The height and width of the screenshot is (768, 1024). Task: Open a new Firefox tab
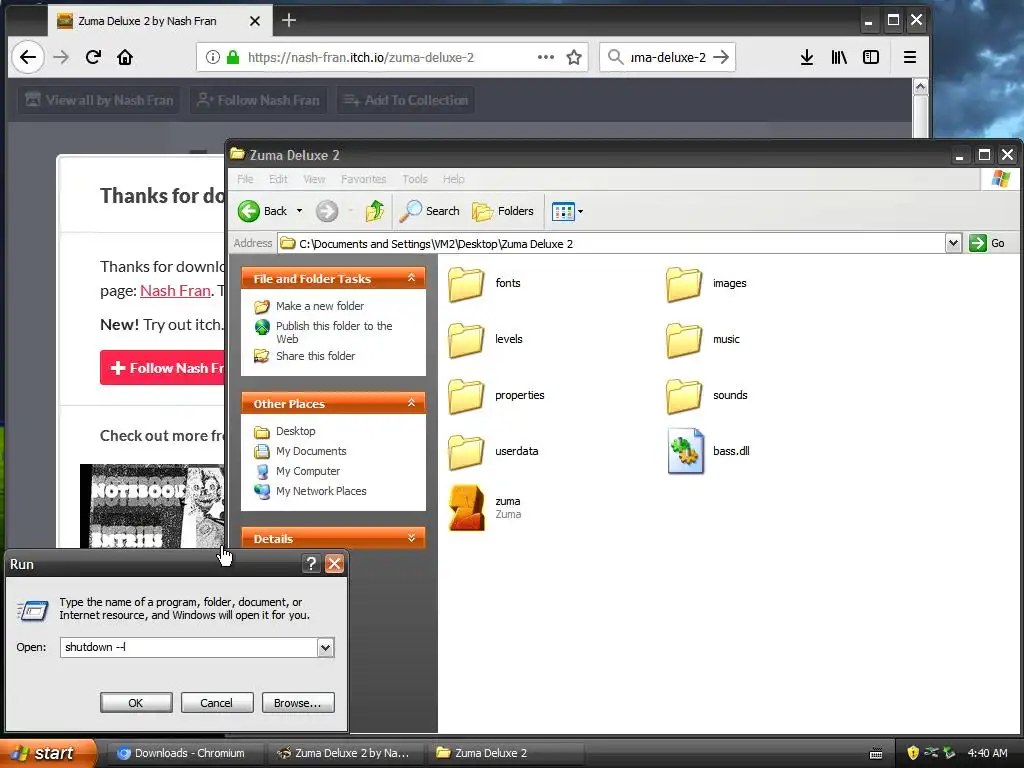[289, 21]
